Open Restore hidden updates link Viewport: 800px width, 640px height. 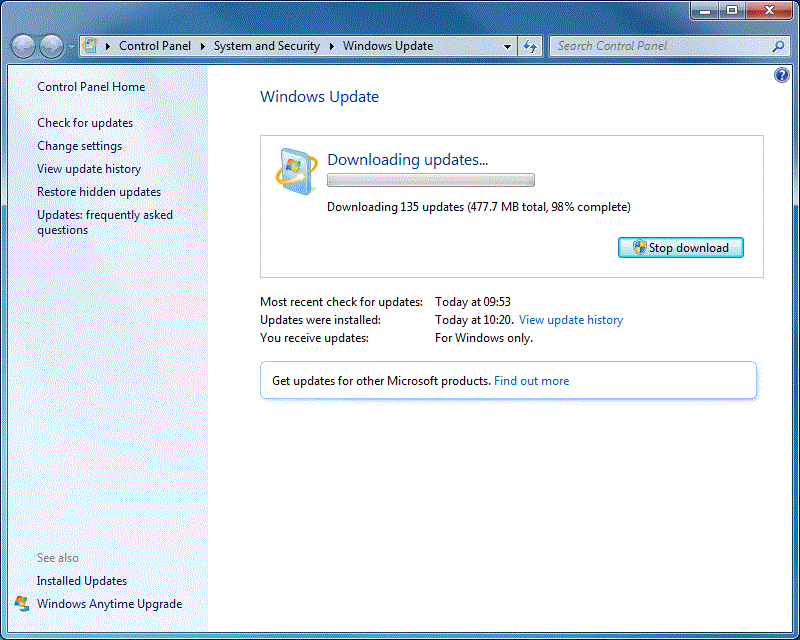click(x=99, y=192)
